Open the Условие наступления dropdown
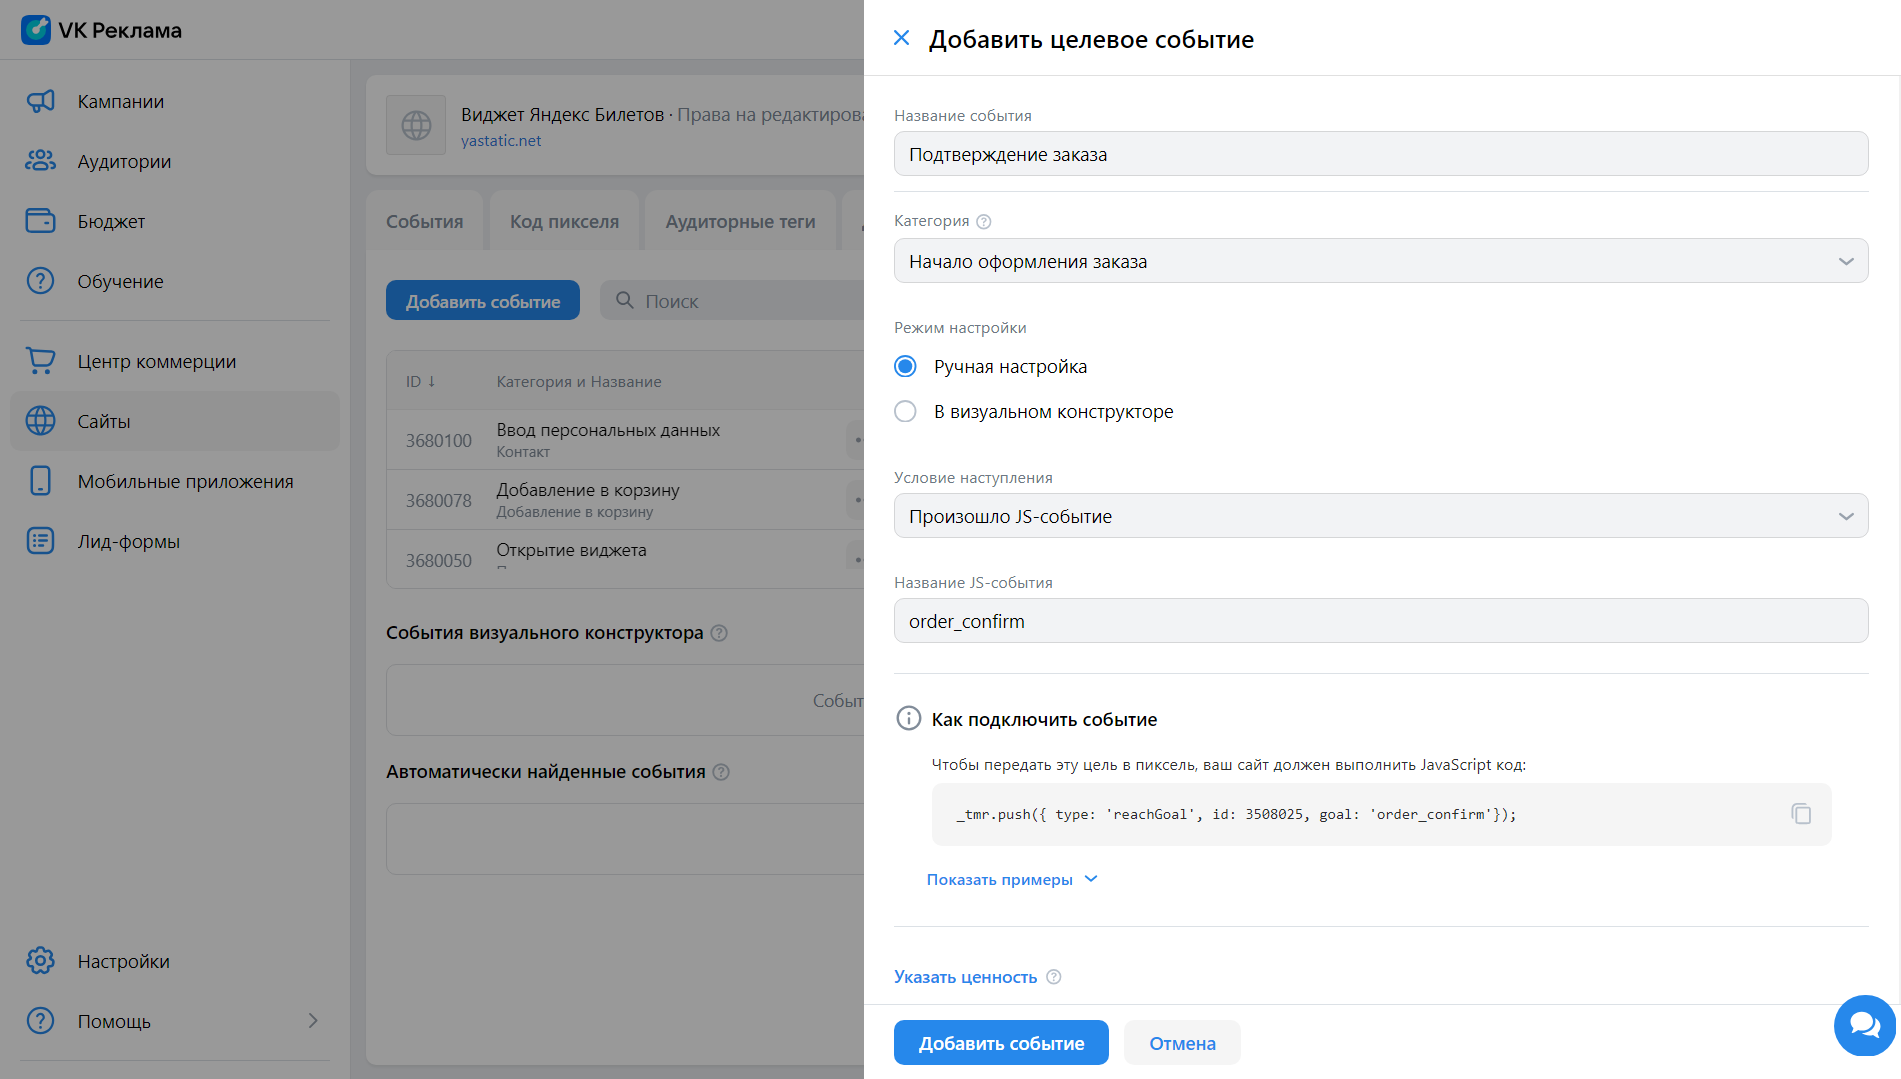This screenshot has width=1901, height=1079. 1380,516
